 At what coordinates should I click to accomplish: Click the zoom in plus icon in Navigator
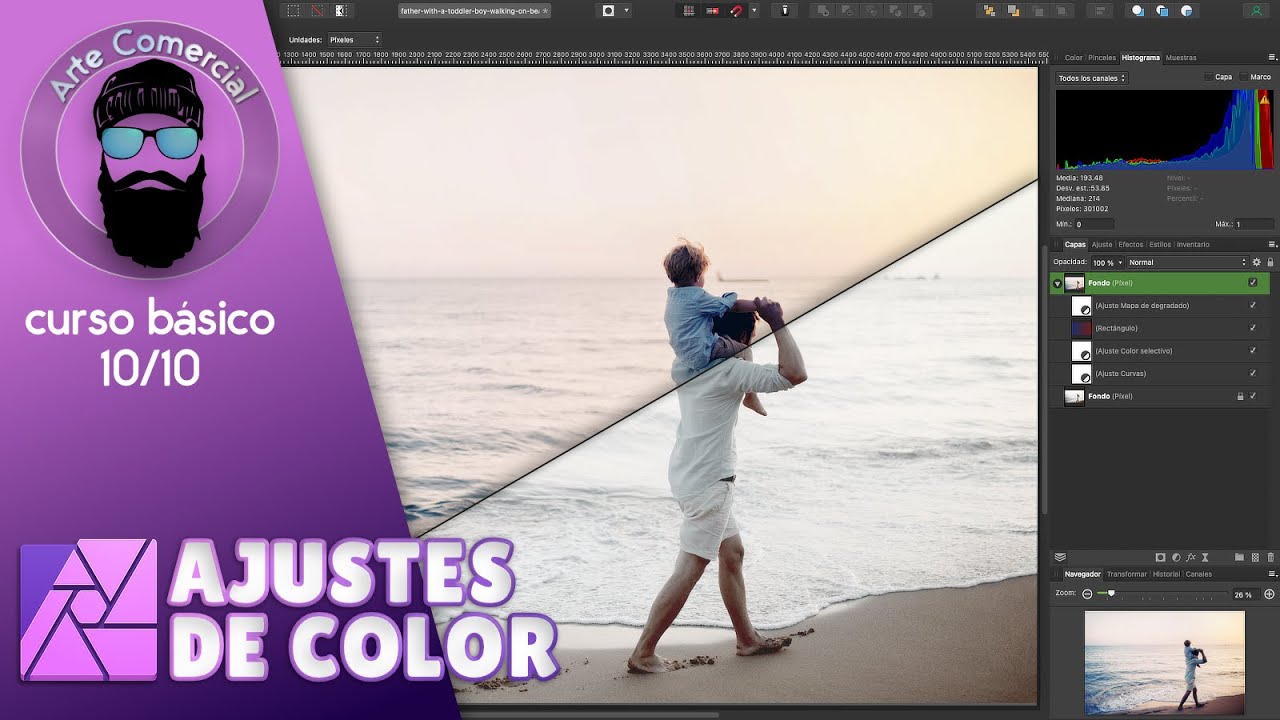click(1269, 594)
